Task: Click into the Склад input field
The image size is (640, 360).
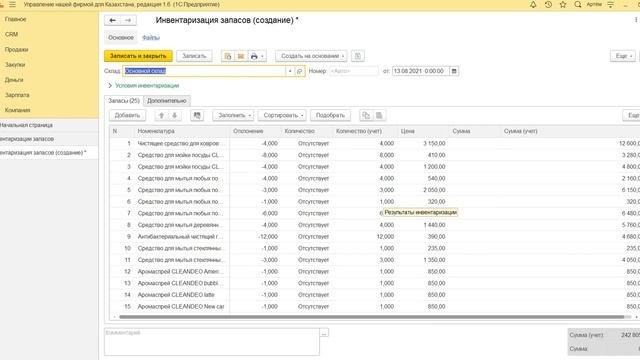Action: (204, 71)
